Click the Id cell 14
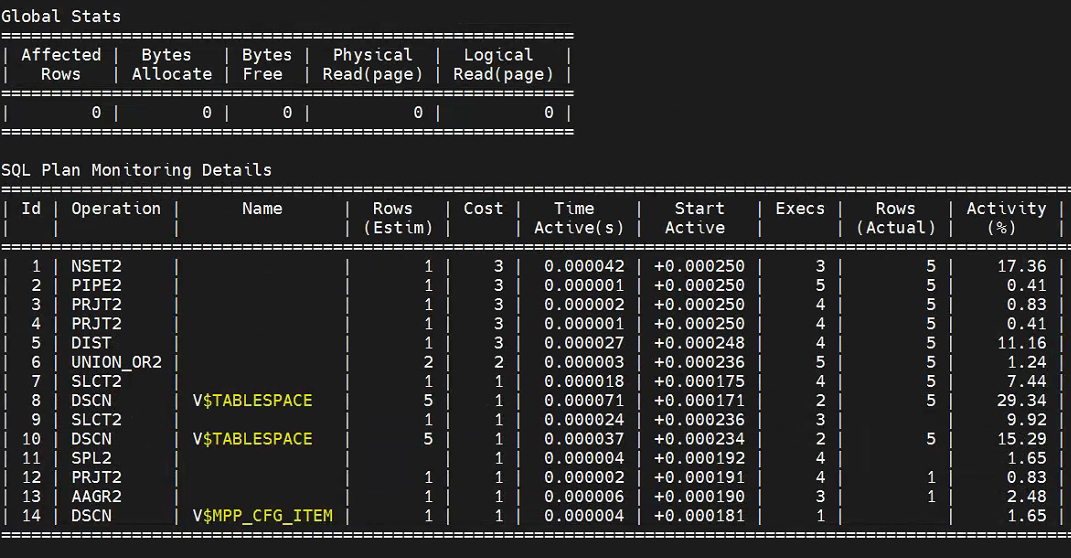The height and width of the screenshot is (558, 1071). (x=31, y=516)
